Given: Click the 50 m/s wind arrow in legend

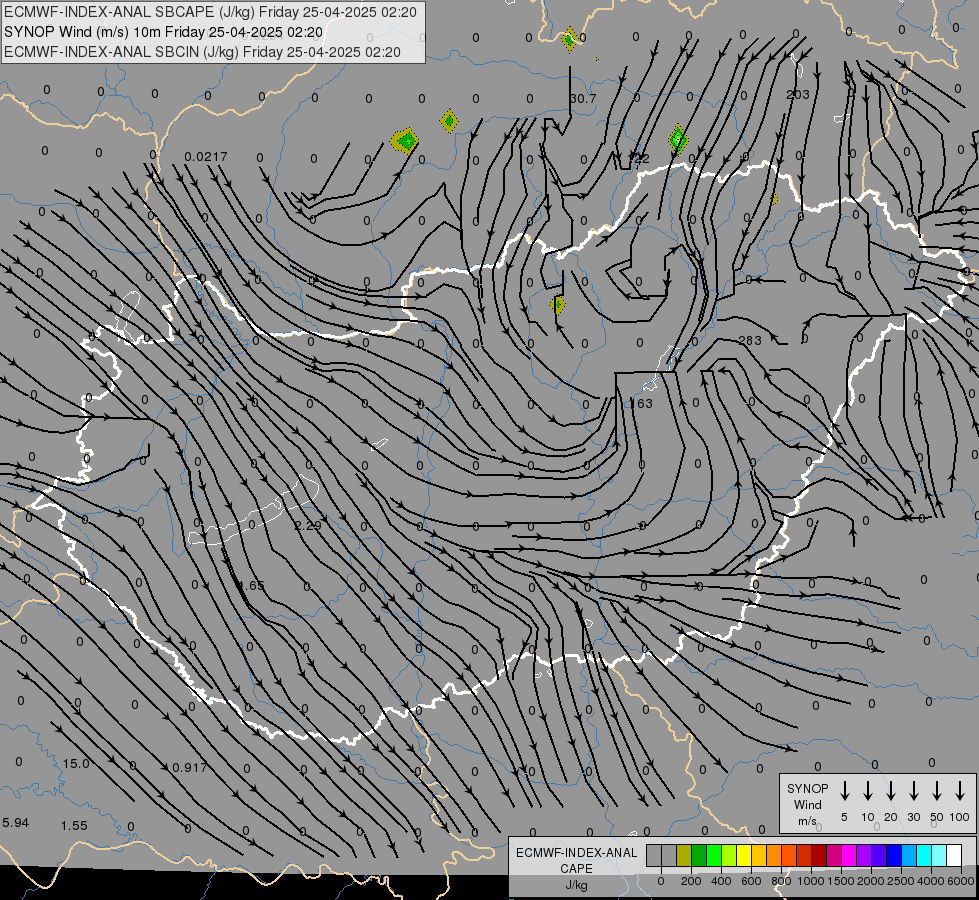Looking at the screenshot, I should (937, 791).
